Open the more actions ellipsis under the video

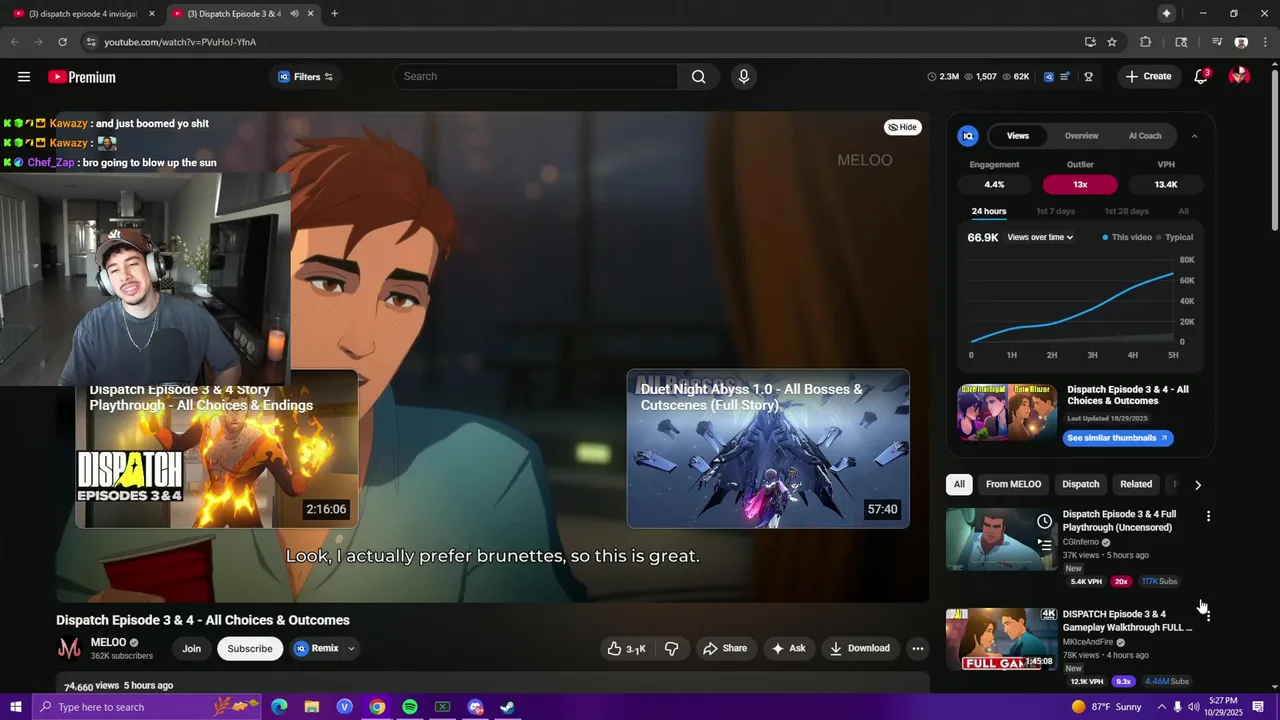click(x=917, y=648)
